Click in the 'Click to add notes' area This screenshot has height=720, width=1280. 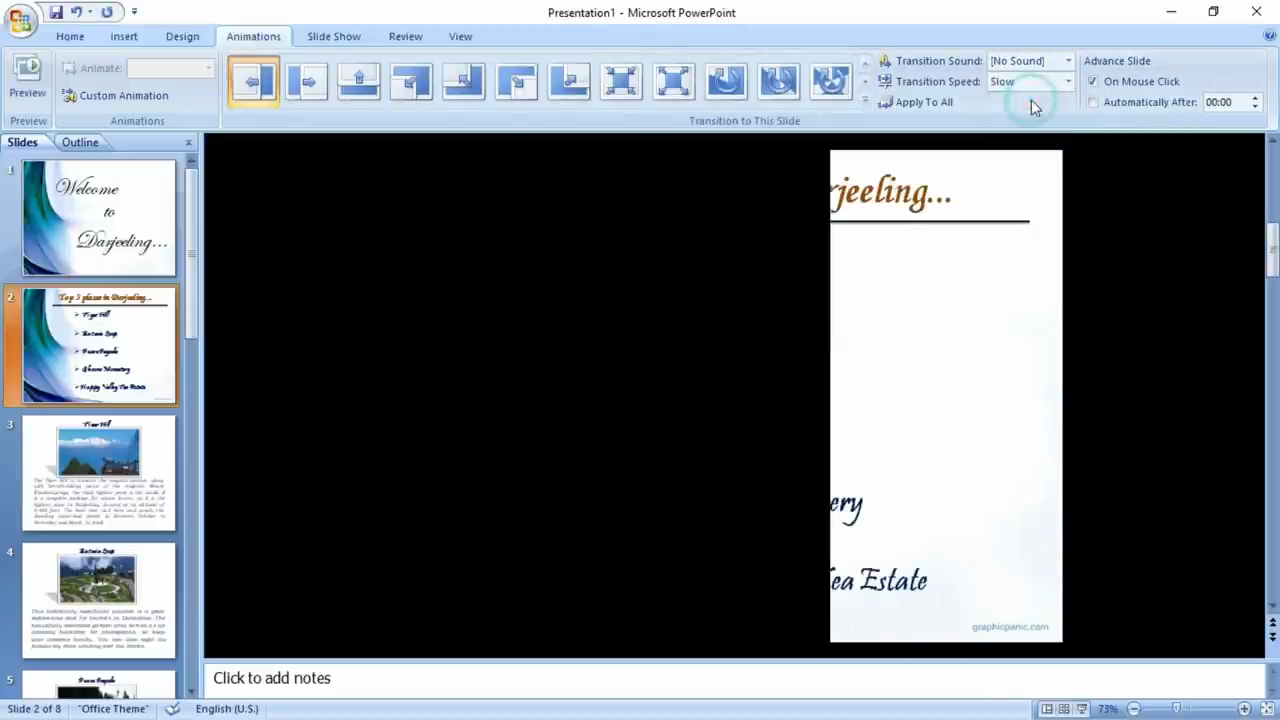[x=734, y=678]
